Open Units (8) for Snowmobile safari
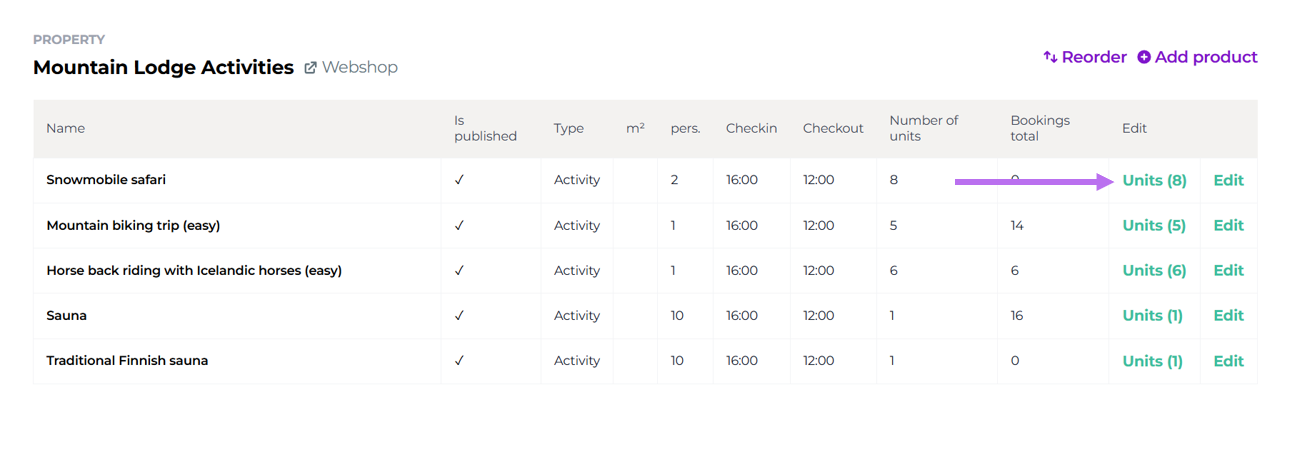This screenshot has height=456, width=1294. (1154, 180)
